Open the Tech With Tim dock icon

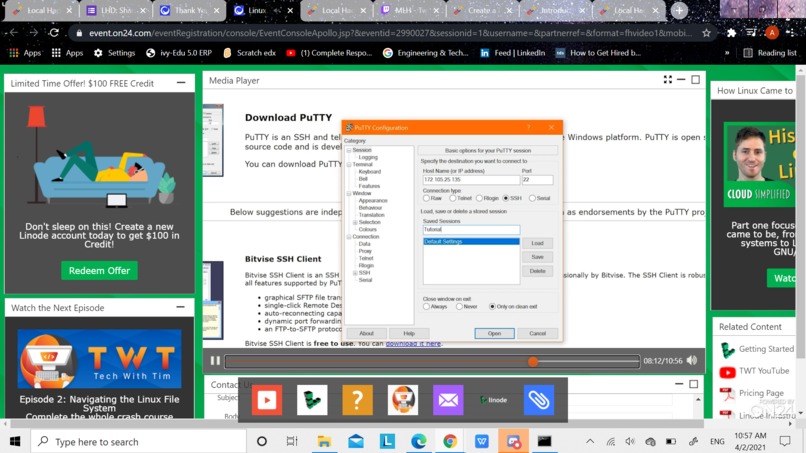[x=402, y=400]
